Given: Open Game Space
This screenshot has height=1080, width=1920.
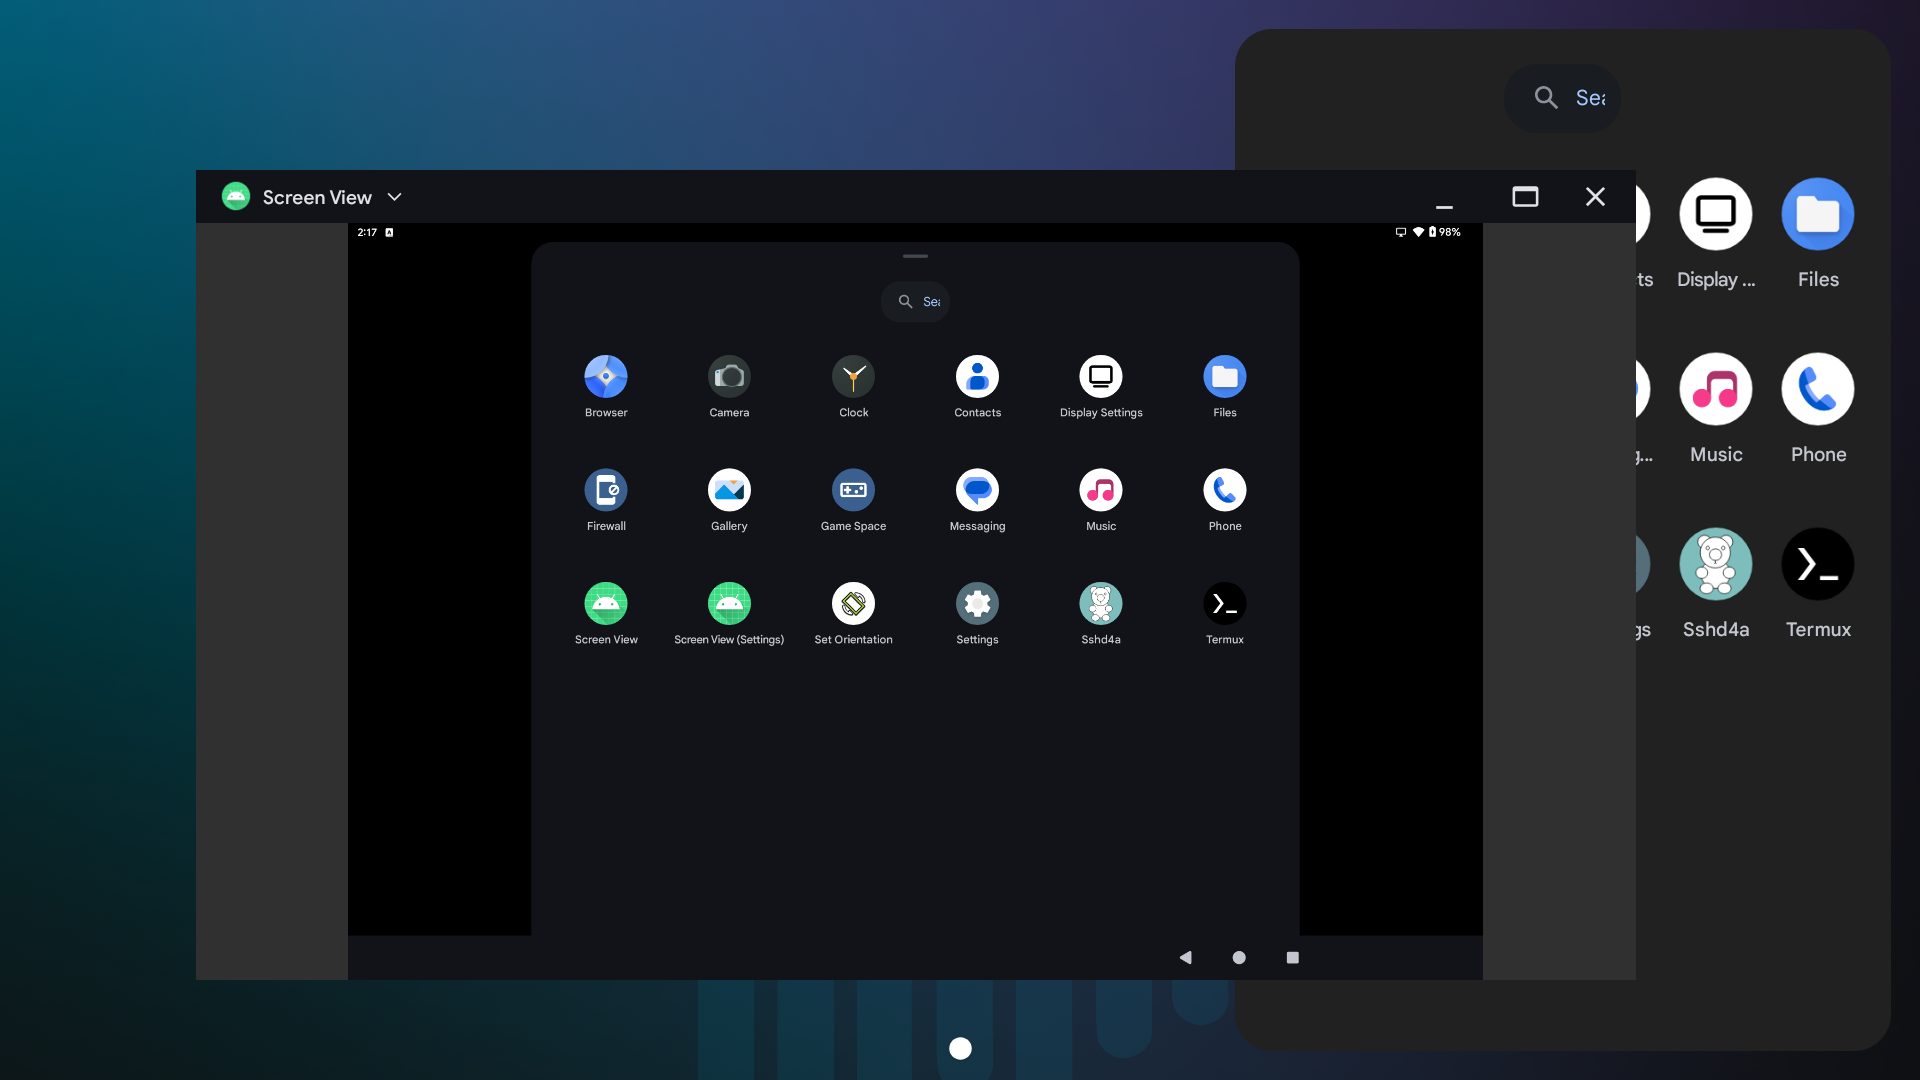Looking at the screenshot, I should (x=853, y=489).
